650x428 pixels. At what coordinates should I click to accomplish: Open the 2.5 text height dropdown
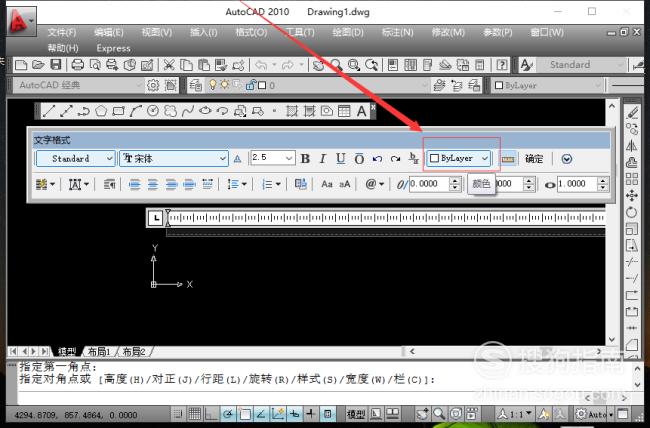[x=272, y=158]
